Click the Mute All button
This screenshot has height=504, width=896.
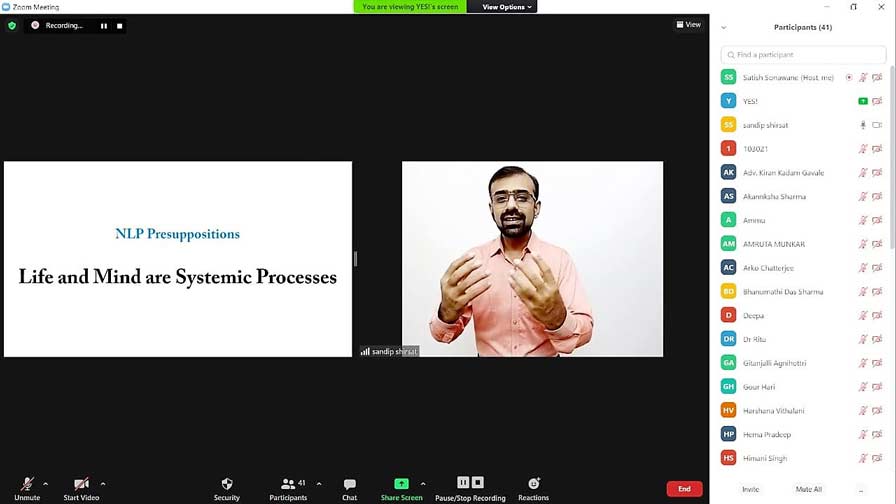(x=808, y=489)
